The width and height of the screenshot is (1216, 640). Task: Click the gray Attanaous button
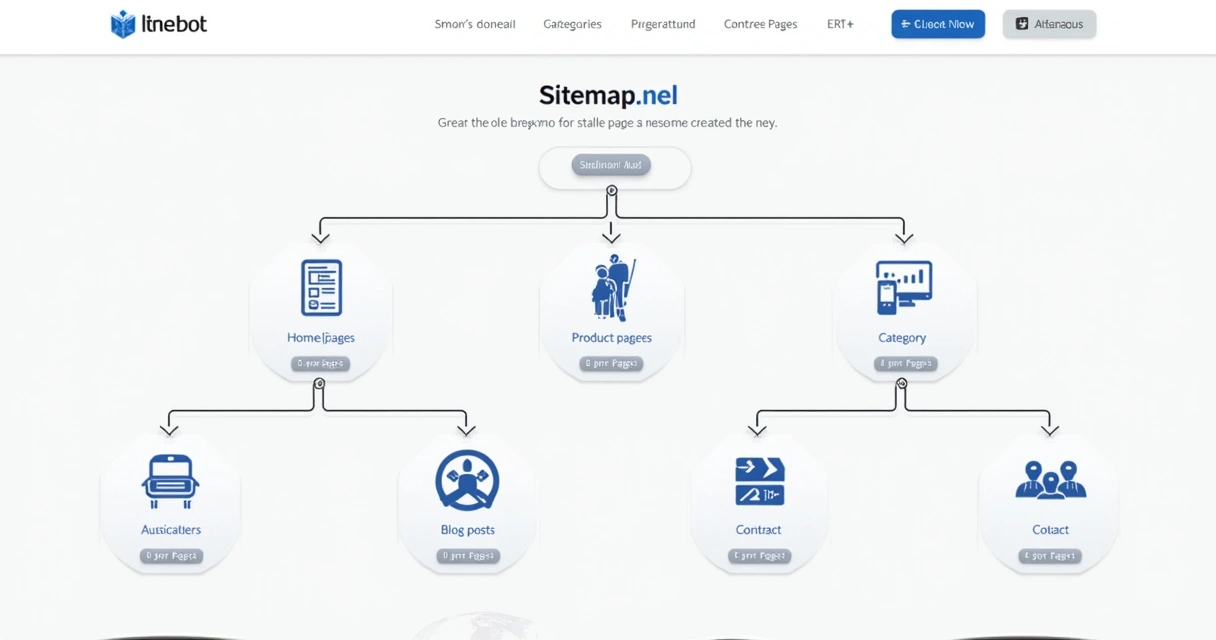coord(1049,24)
